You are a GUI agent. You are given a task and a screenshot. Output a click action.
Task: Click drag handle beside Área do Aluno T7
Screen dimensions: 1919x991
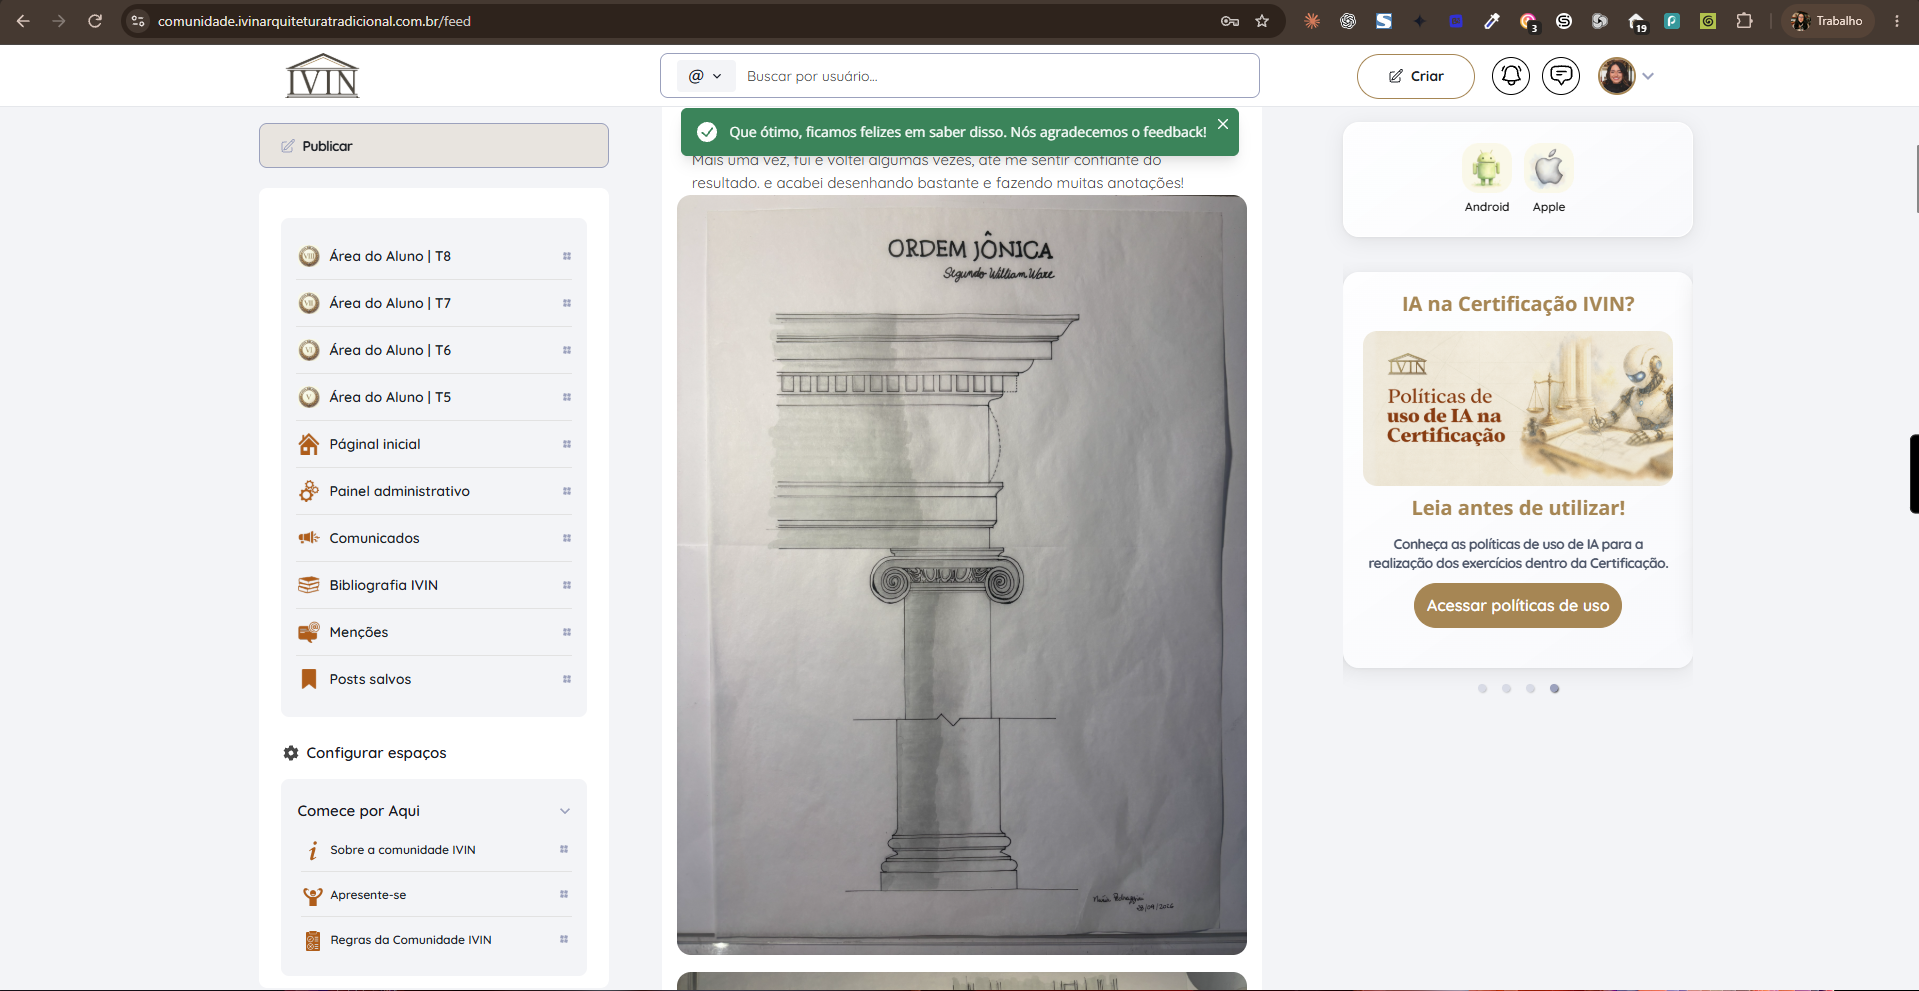(566, 303)
